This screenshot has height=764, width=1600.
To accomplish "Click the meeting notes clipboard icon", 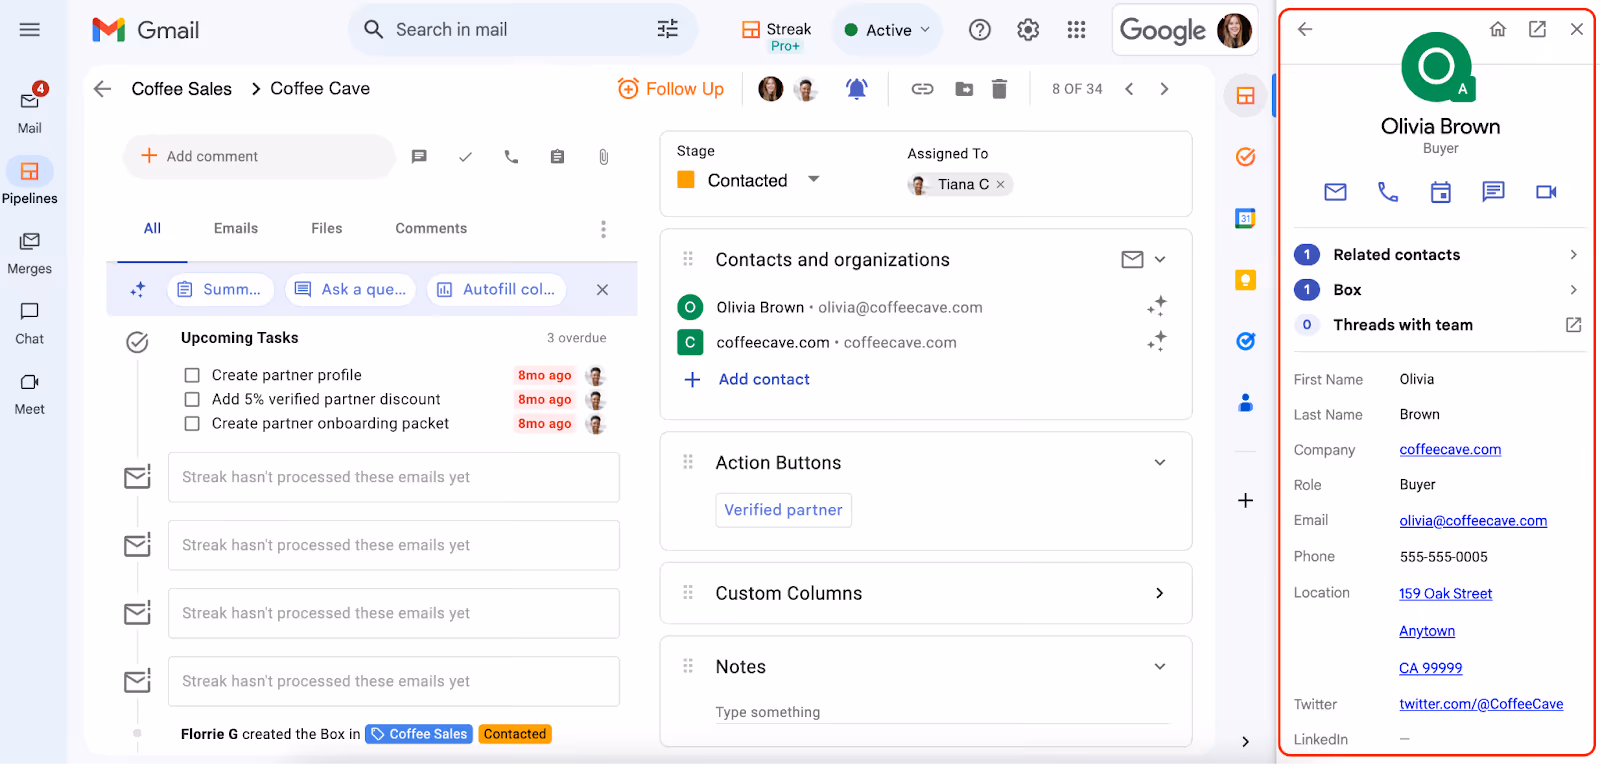I will point(557,157).
